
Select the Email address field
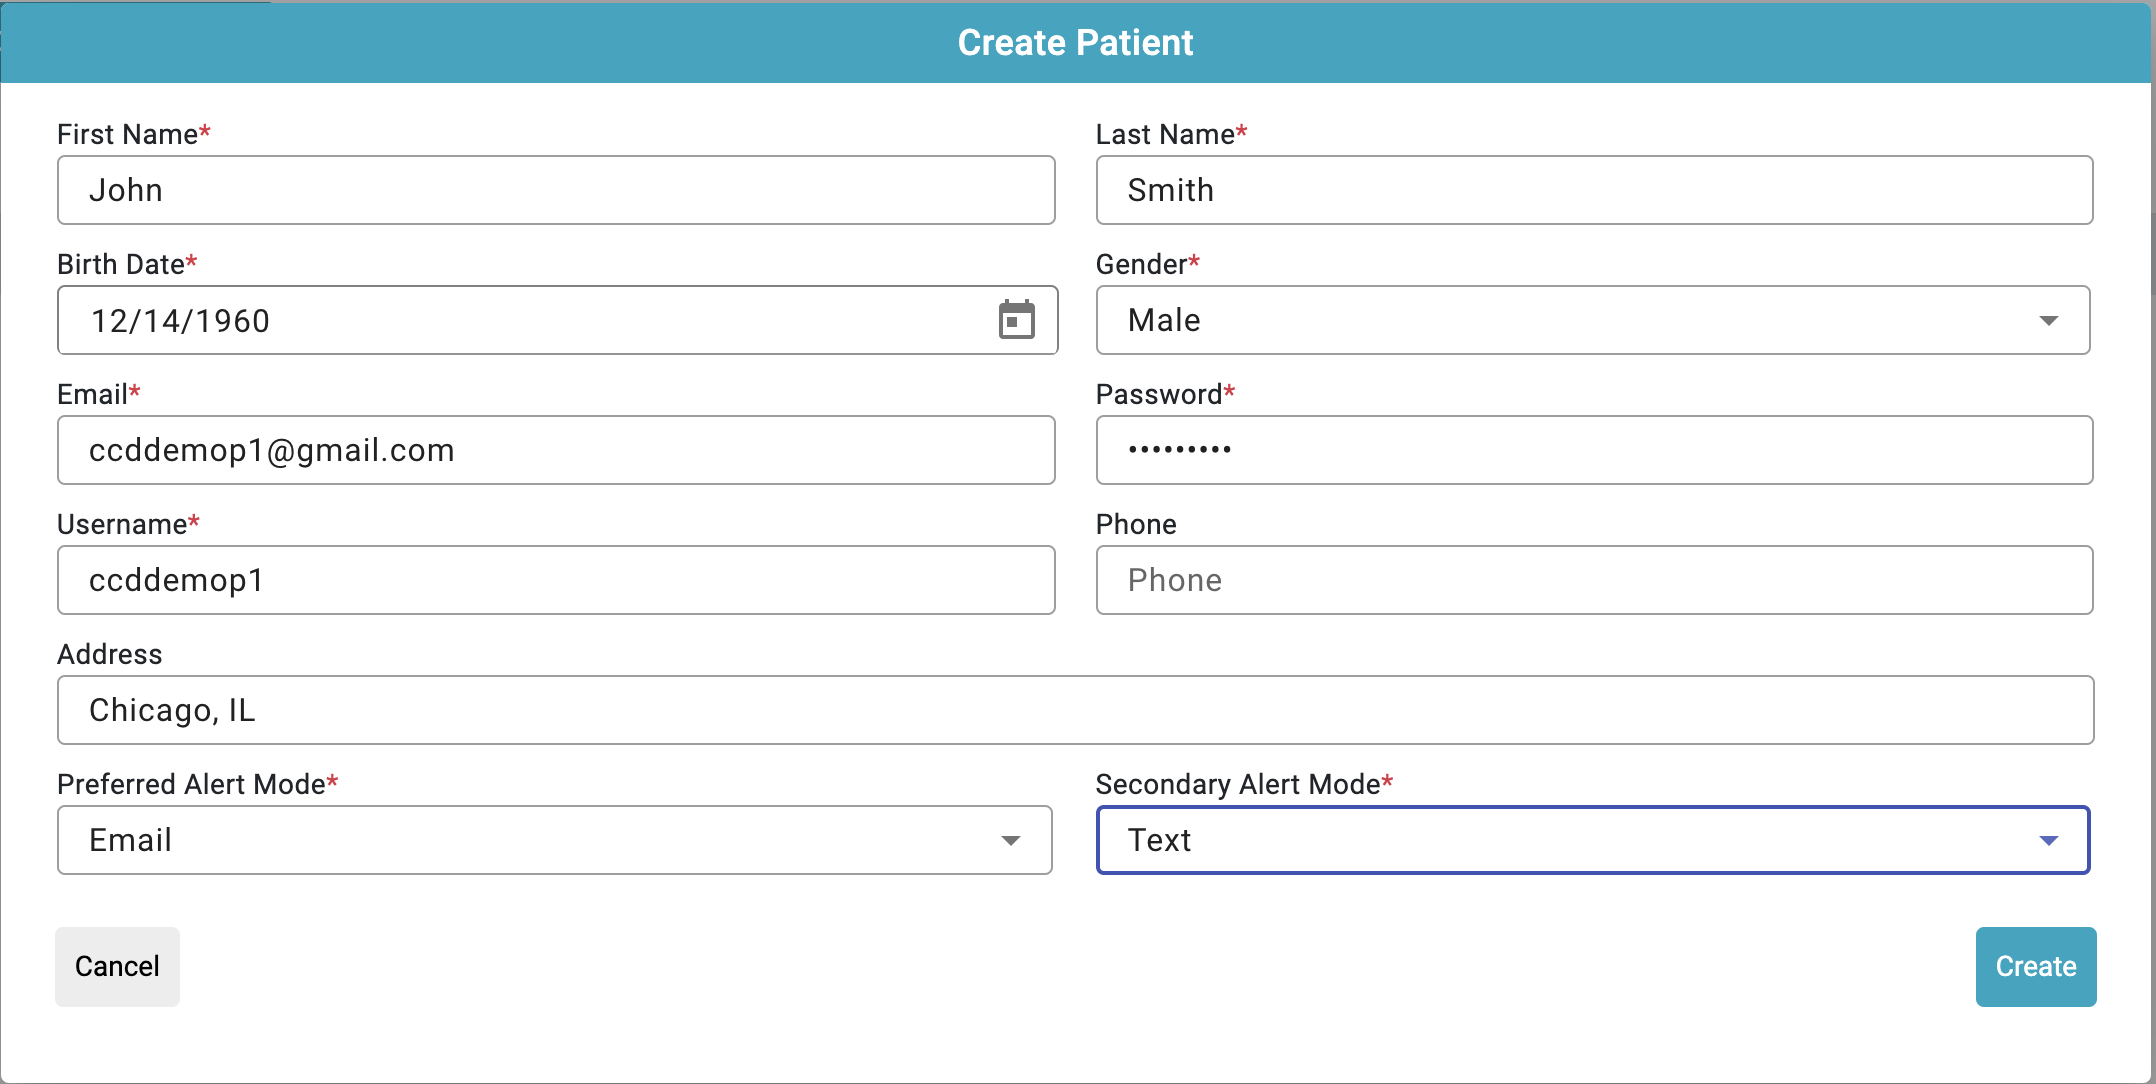pos(556,450)
